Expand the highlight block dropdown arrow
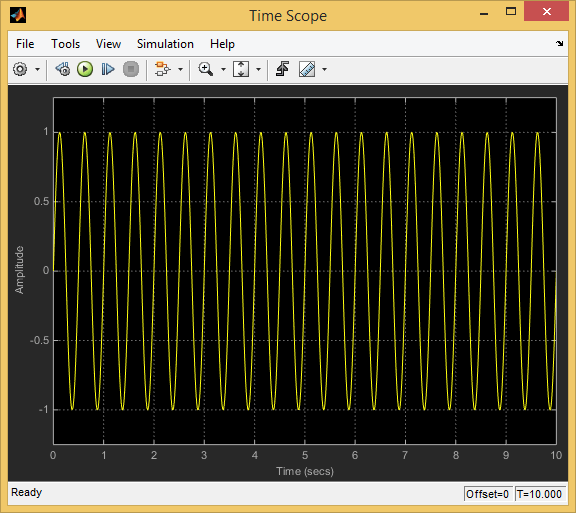576x513 pixels. [x=180, y=69]
